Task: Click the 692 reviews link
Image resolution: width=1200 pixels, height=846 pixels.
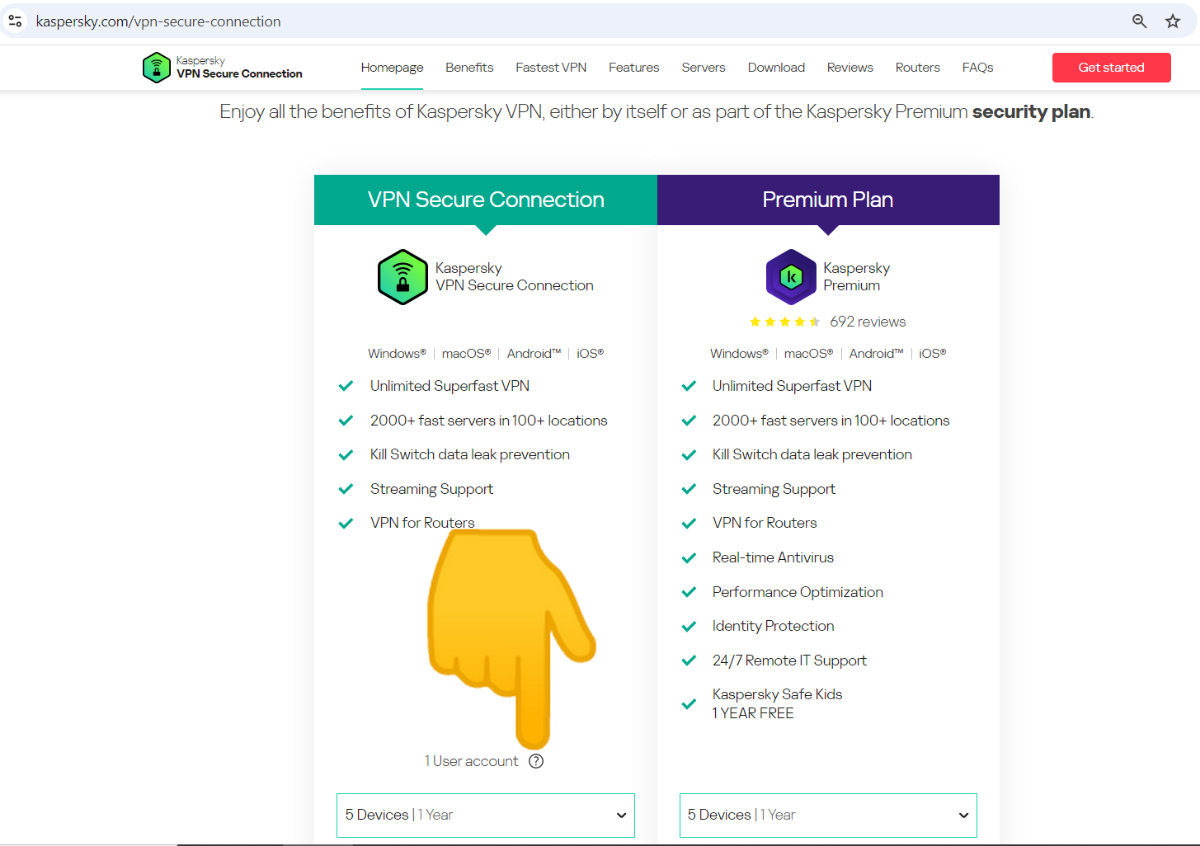Action: [x=868, y=322]
